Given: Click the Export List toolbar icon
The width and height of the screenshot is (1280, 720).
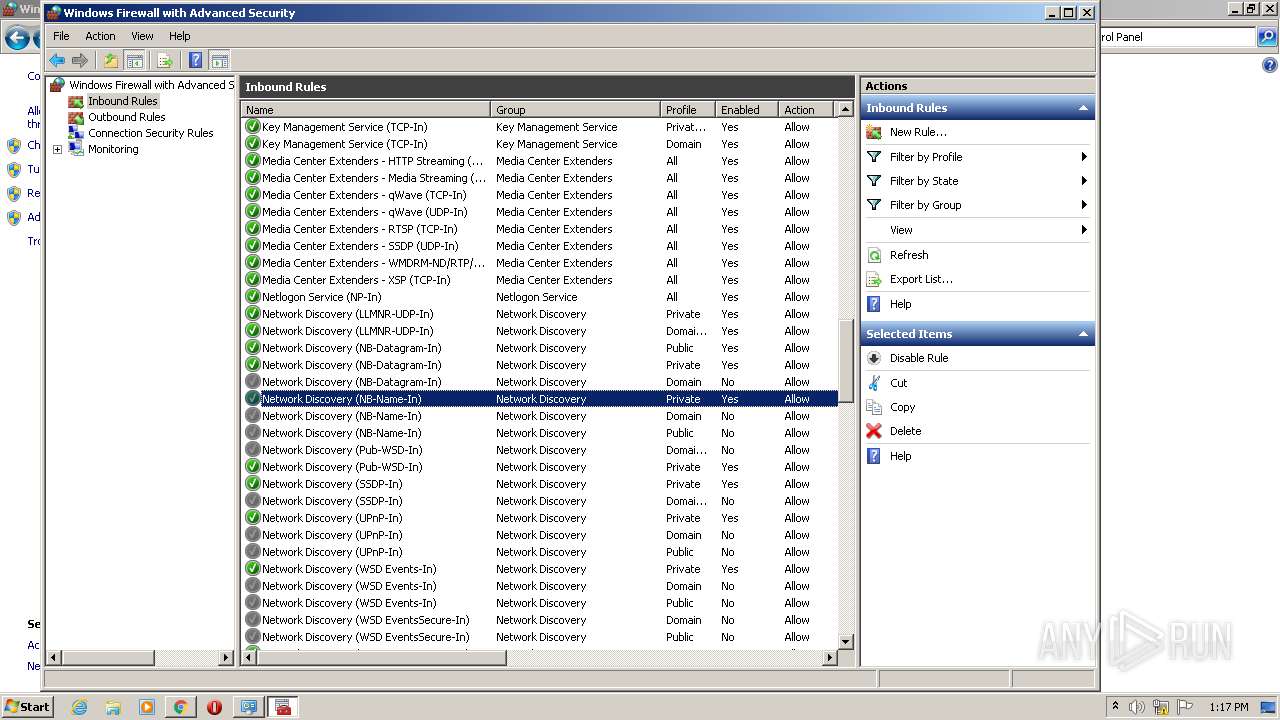Looking at the screenshot, I should click(165, 61).
